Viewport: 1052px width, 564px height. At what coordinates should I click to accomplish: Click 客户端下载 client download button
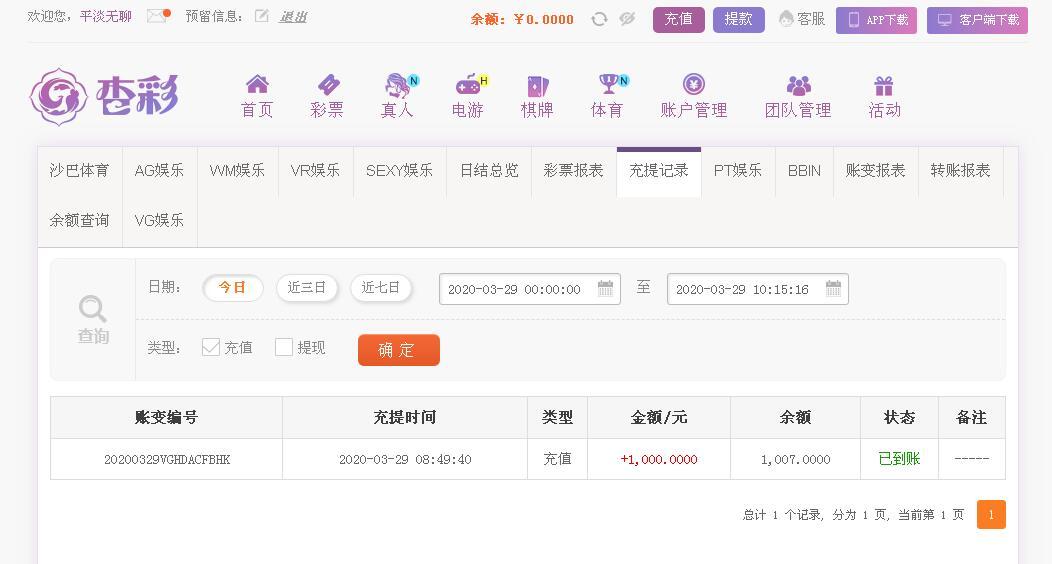click(977, 20)
